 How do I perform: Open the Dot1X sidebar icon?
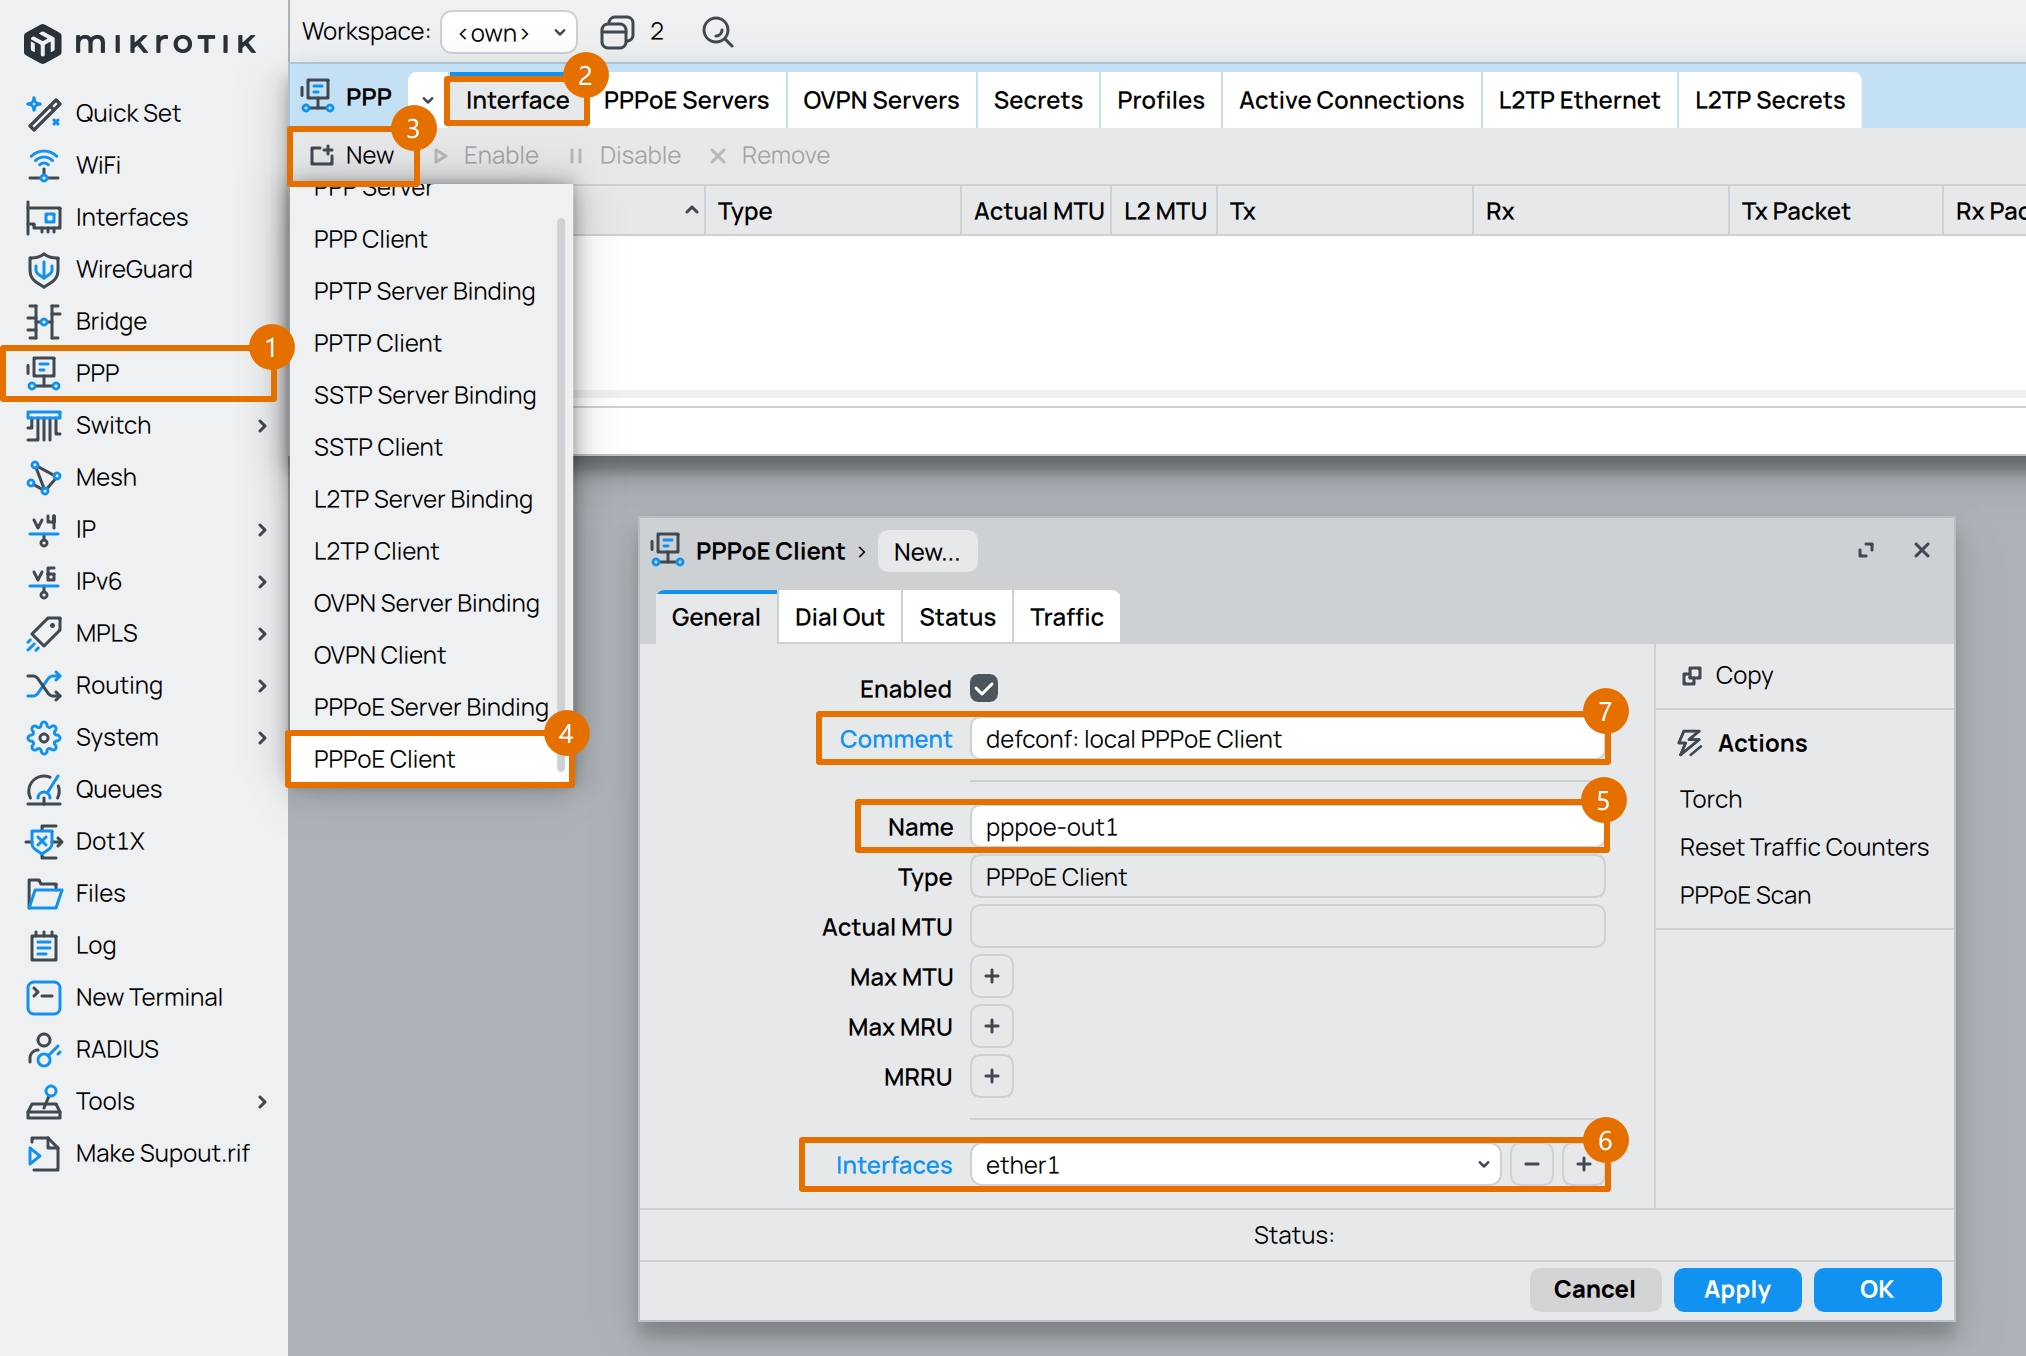[43, 841]
